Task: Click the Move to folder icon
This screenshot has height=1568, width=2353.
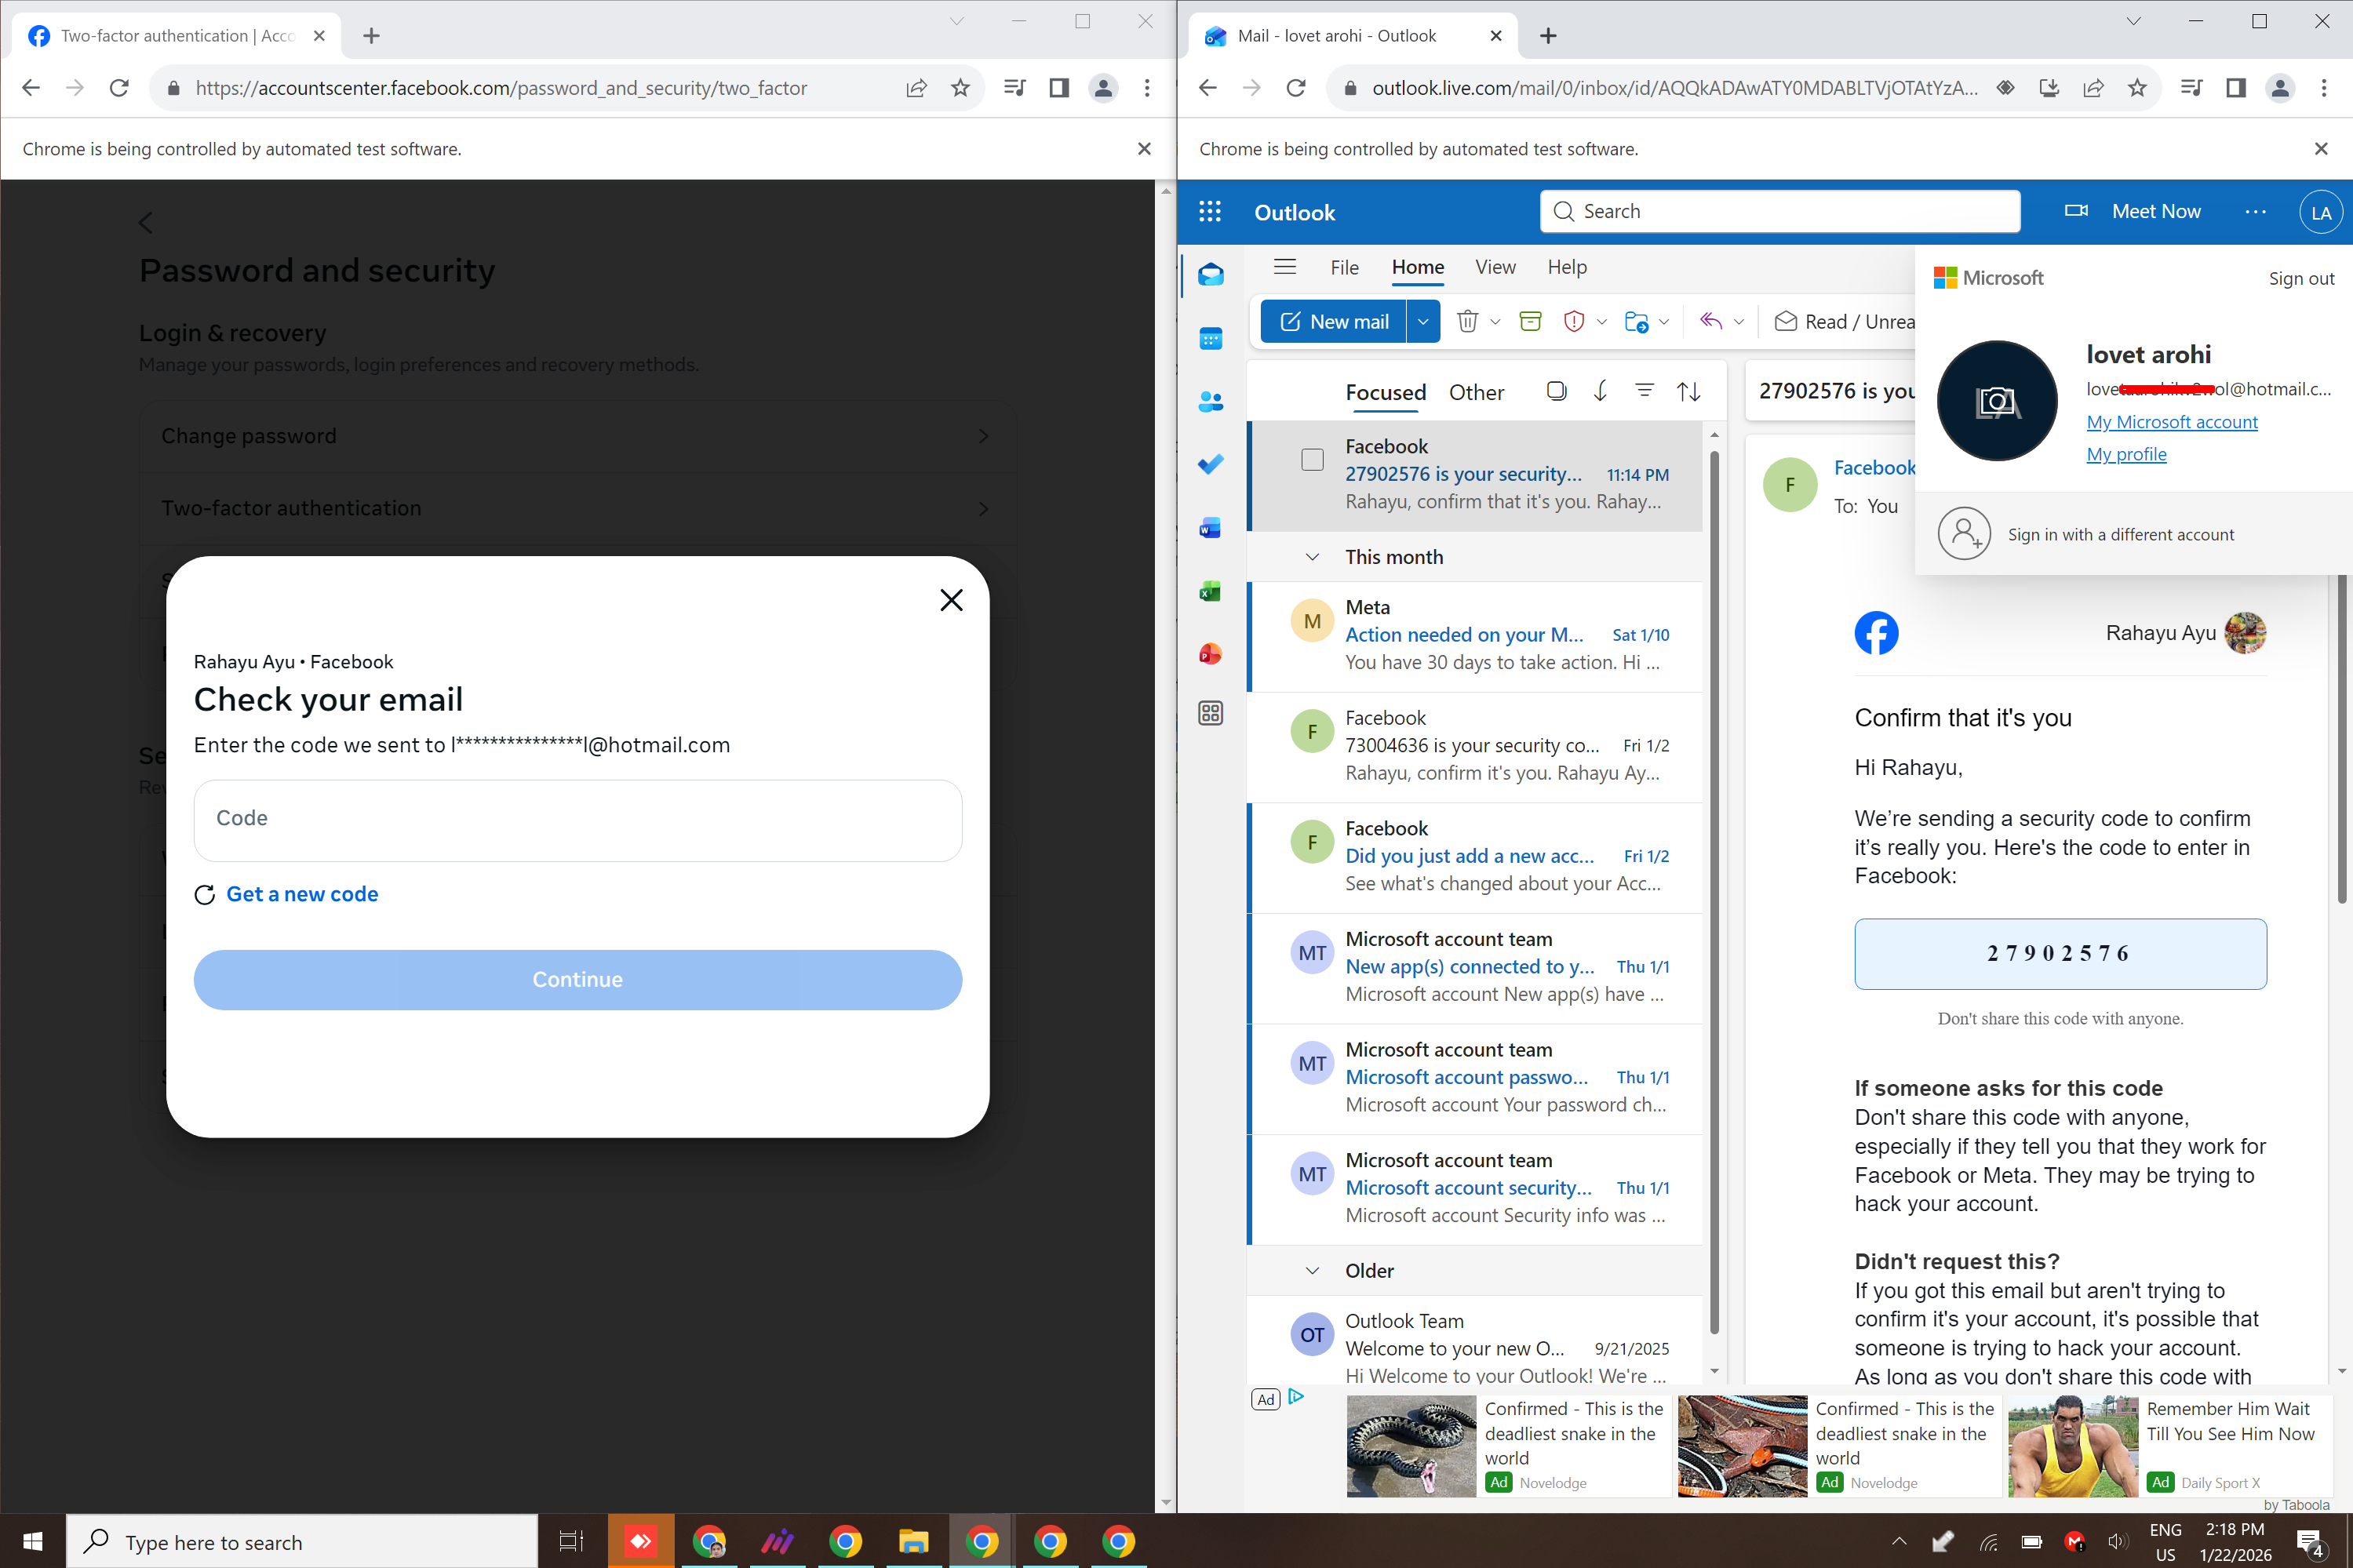Action: pyautogui.click(x=1636, y=321)
